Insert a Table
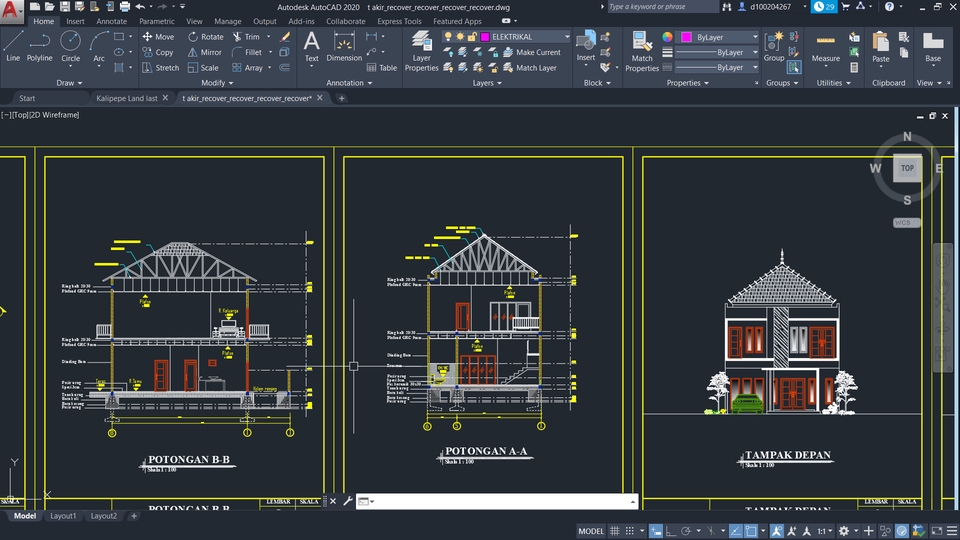The height and width of the screenshot is (540, 960). (381, 68)
